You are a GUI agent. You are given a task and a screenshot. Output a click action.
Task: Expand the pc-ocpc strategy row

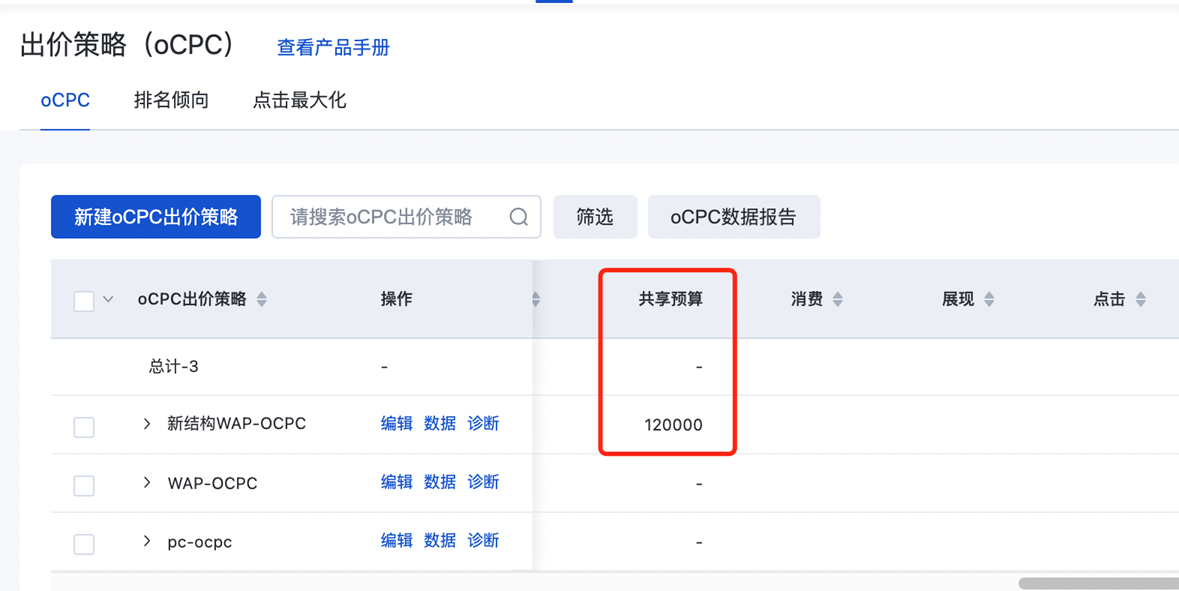pyautogui.click(x=147, y=541)
